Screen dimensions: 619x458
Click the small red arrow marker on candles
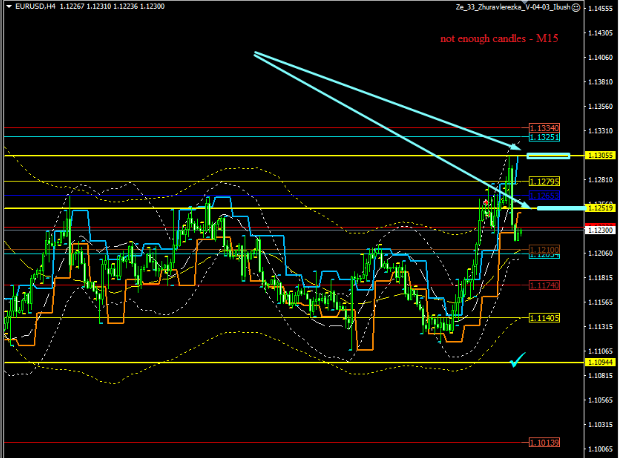pos(486,203)
